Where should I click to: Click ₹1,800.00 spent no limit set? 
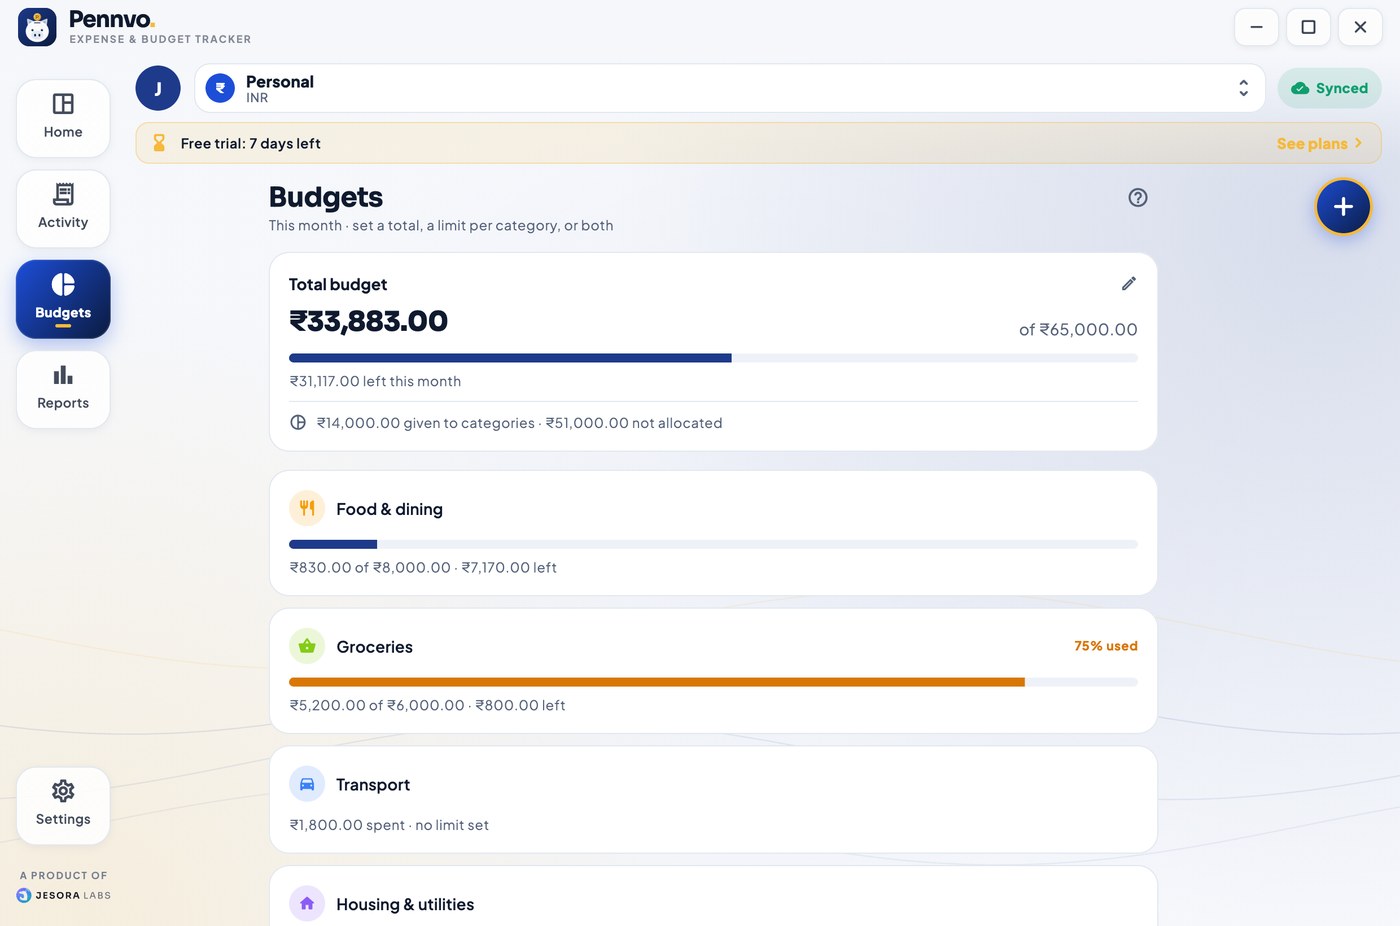[x=389, y=825]
